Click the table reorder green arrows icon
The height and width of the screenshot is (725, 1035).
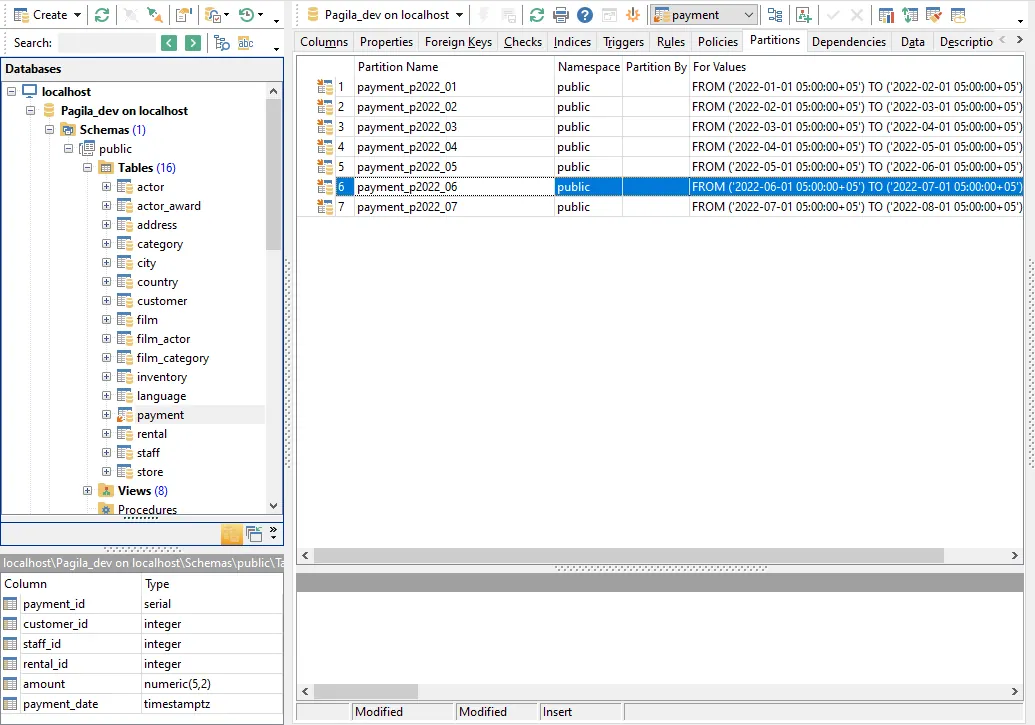[x=910, y=15]
